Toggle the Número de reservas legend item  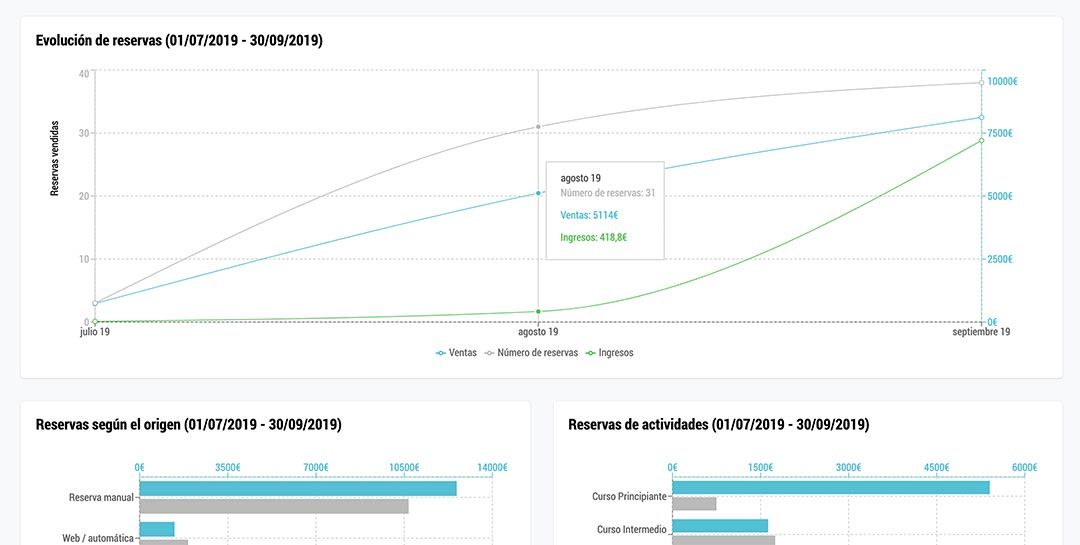coord(532,353)
